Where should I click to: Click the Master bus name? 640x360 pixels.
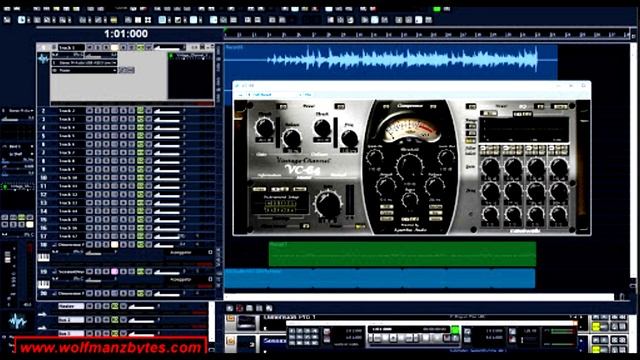click(71, 306)
